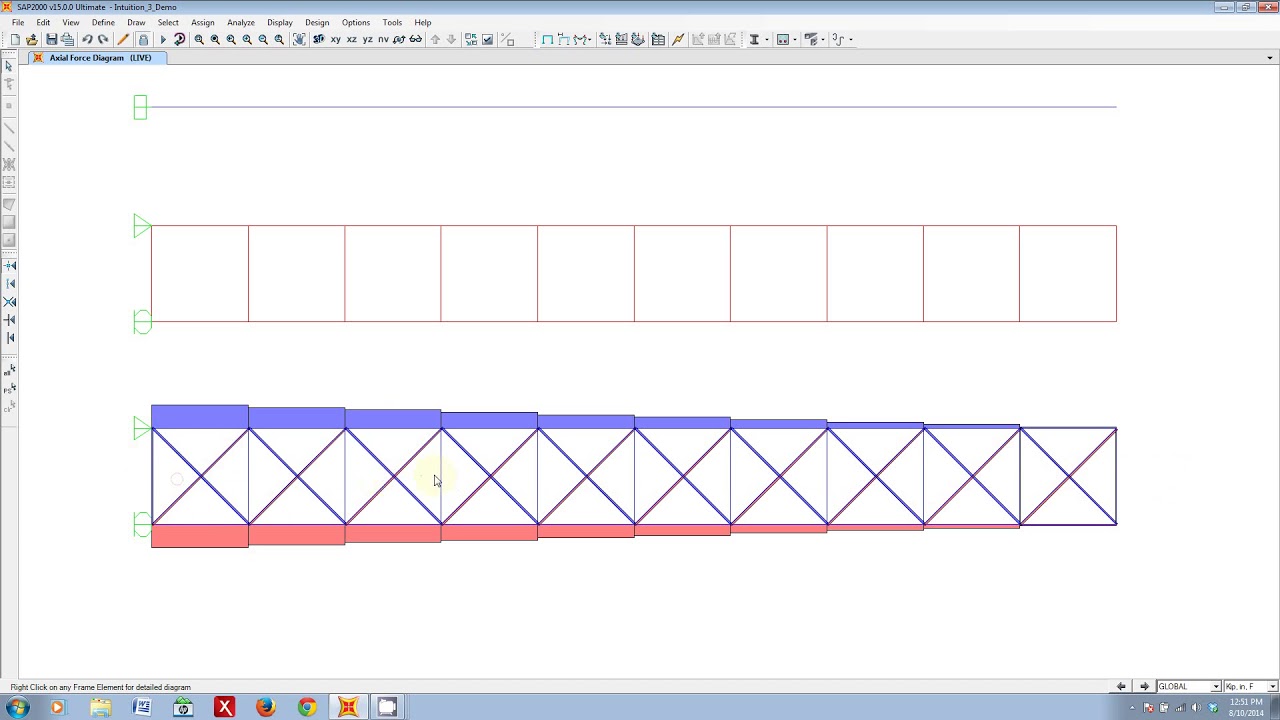
Task: Click the Rubber Band Zoom magnifier
Action: point(199,40)
